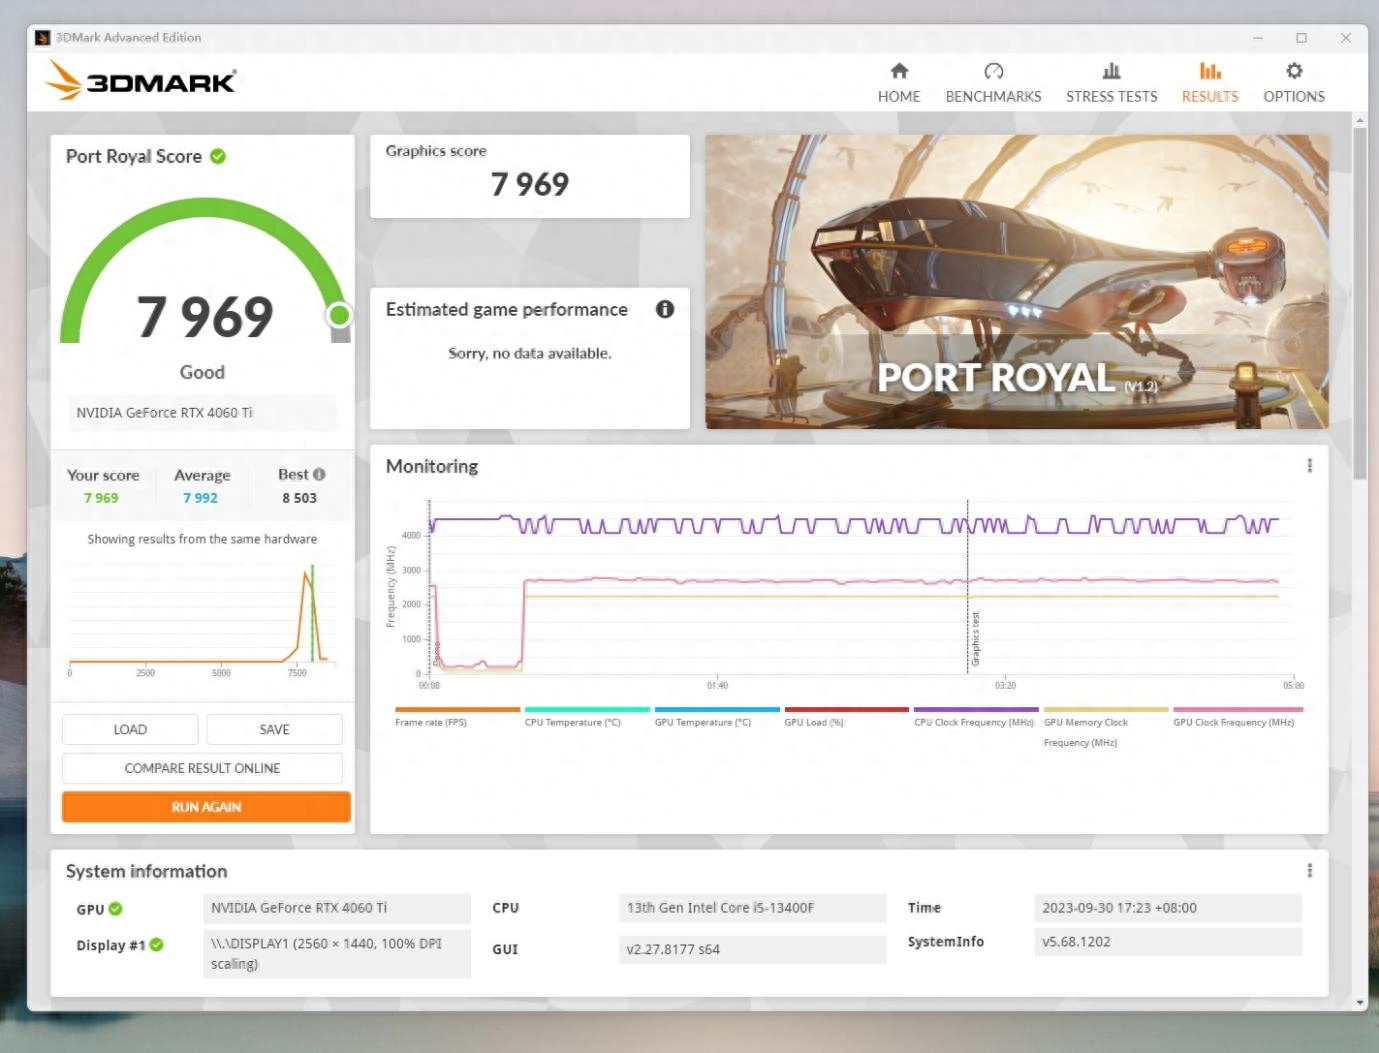The height and width of the screenshot is (1053, 1379).
Task: Maximize the 3DMark window
Action: click(1301, 38)
